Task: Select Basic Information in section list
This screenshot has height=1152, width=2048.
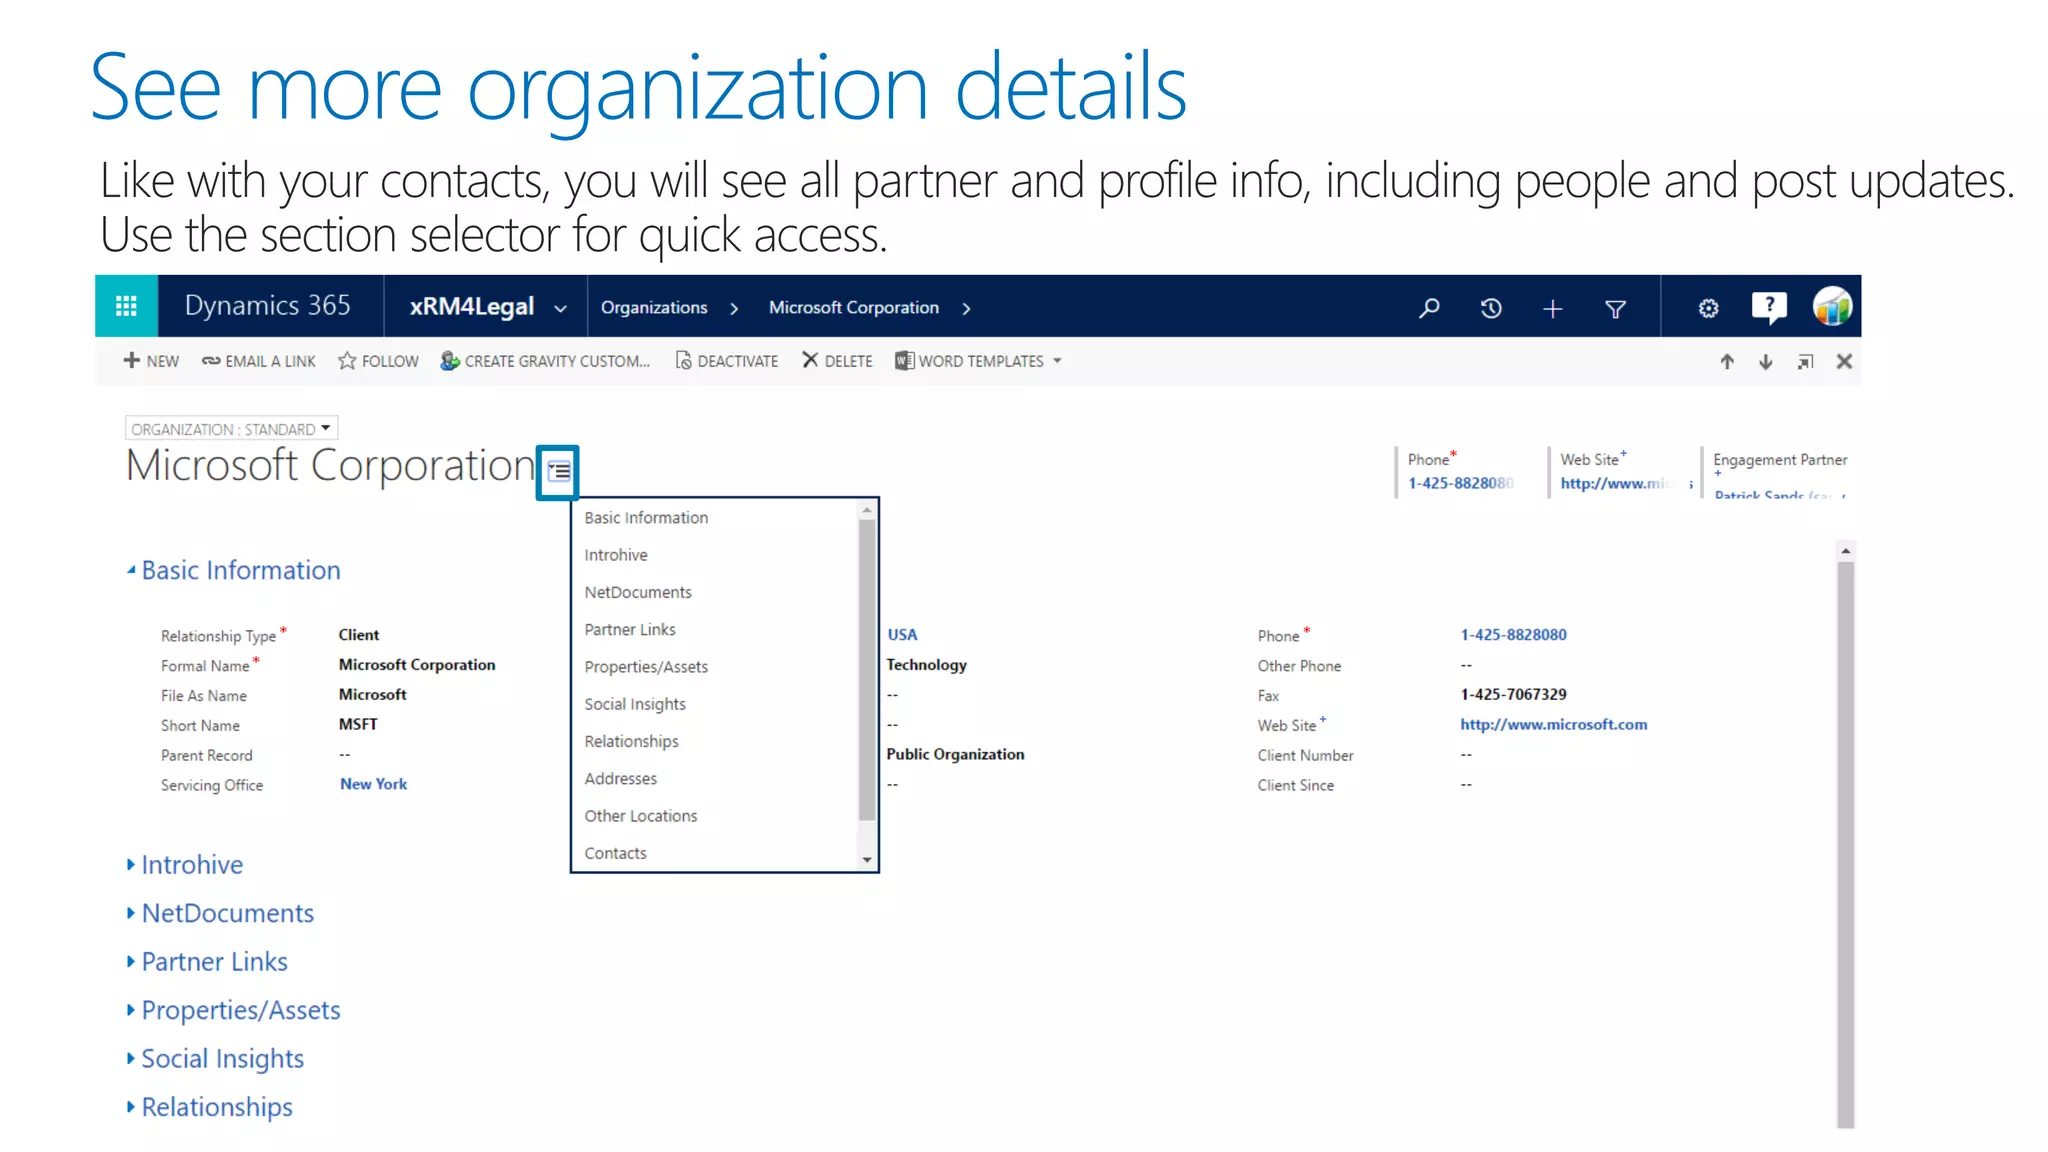Action: click(646, 518)
